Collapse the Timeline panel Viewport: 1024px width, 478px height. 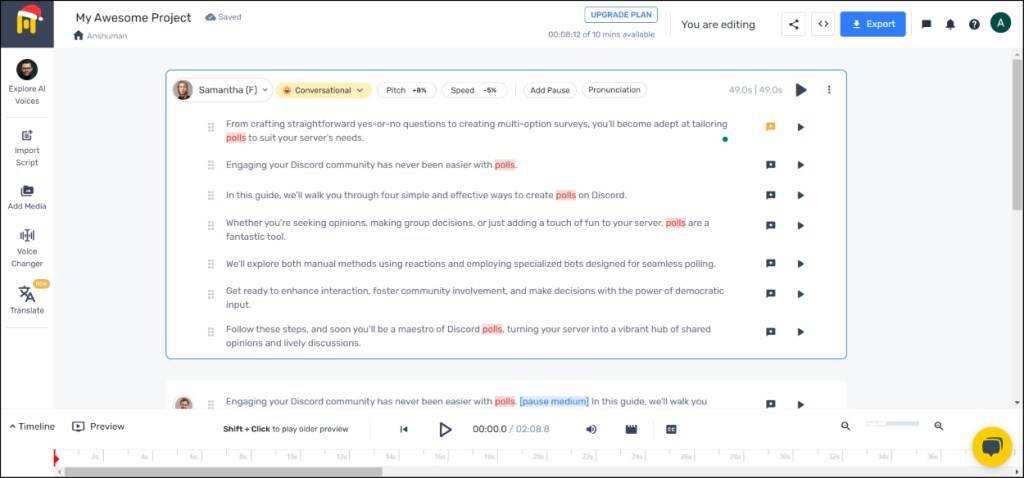point(33,426)
